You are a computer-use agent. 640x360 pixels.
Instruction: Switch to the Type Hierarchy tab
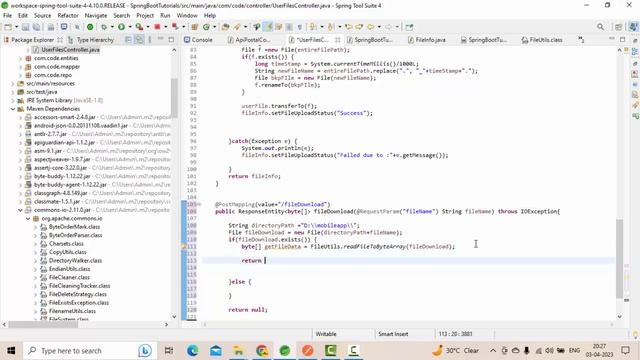91,40
